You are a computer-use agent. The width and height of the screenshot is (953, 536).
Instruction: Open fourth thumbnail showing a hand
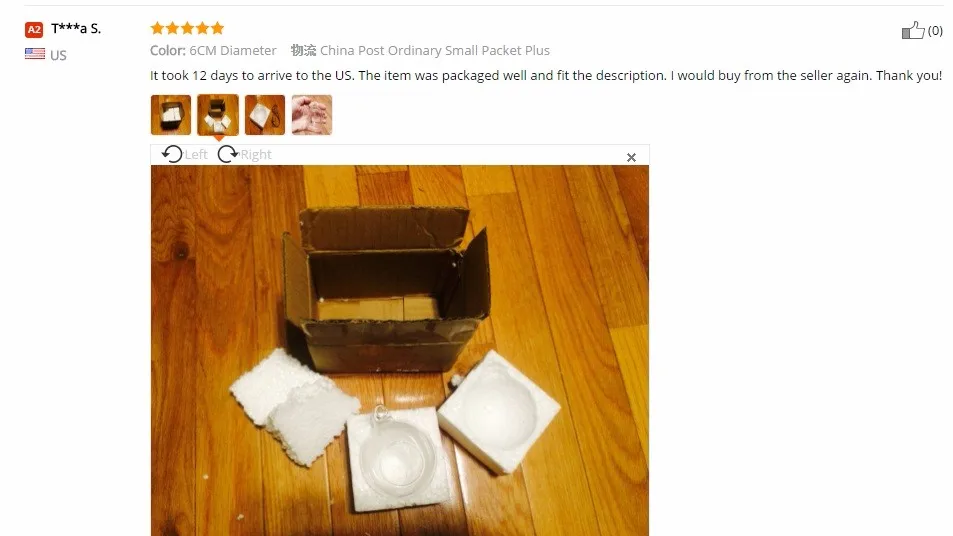coord(312,115)
